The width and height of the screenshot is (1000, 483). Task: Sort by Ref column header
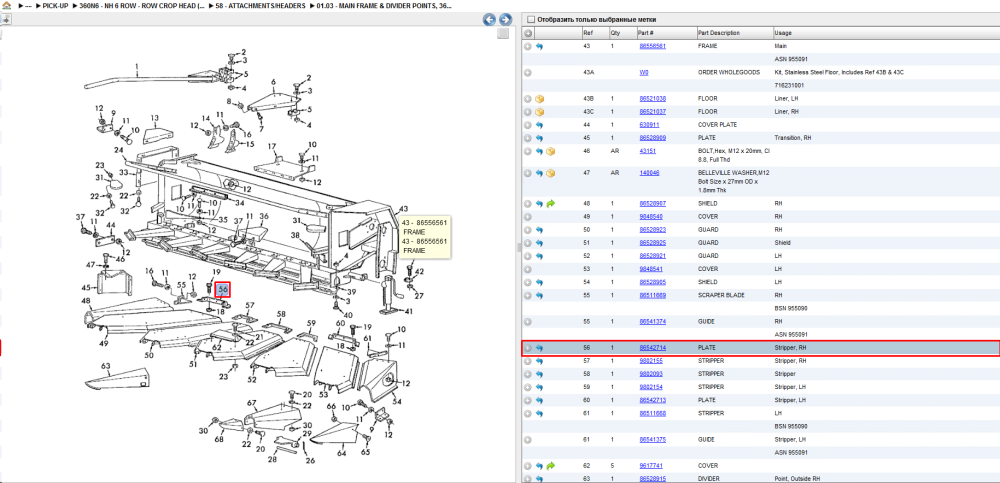click(x=594, y=33)
